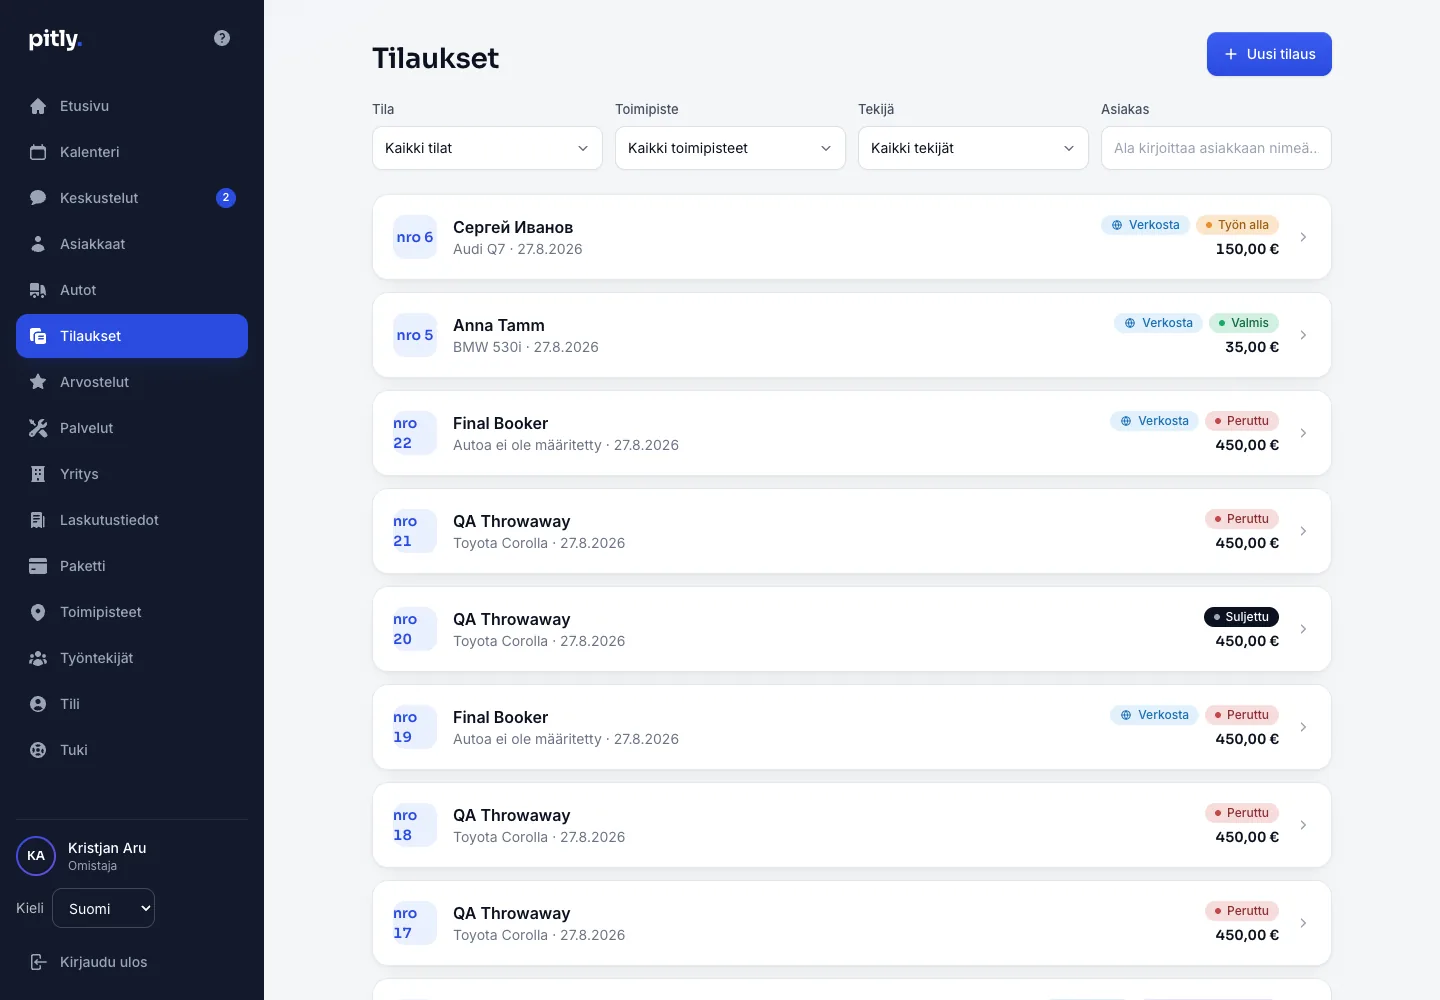Open the Kaikki toimipisteet dropdown
This screenshot has width=1440, height=1000.
[x=730, y=148]
